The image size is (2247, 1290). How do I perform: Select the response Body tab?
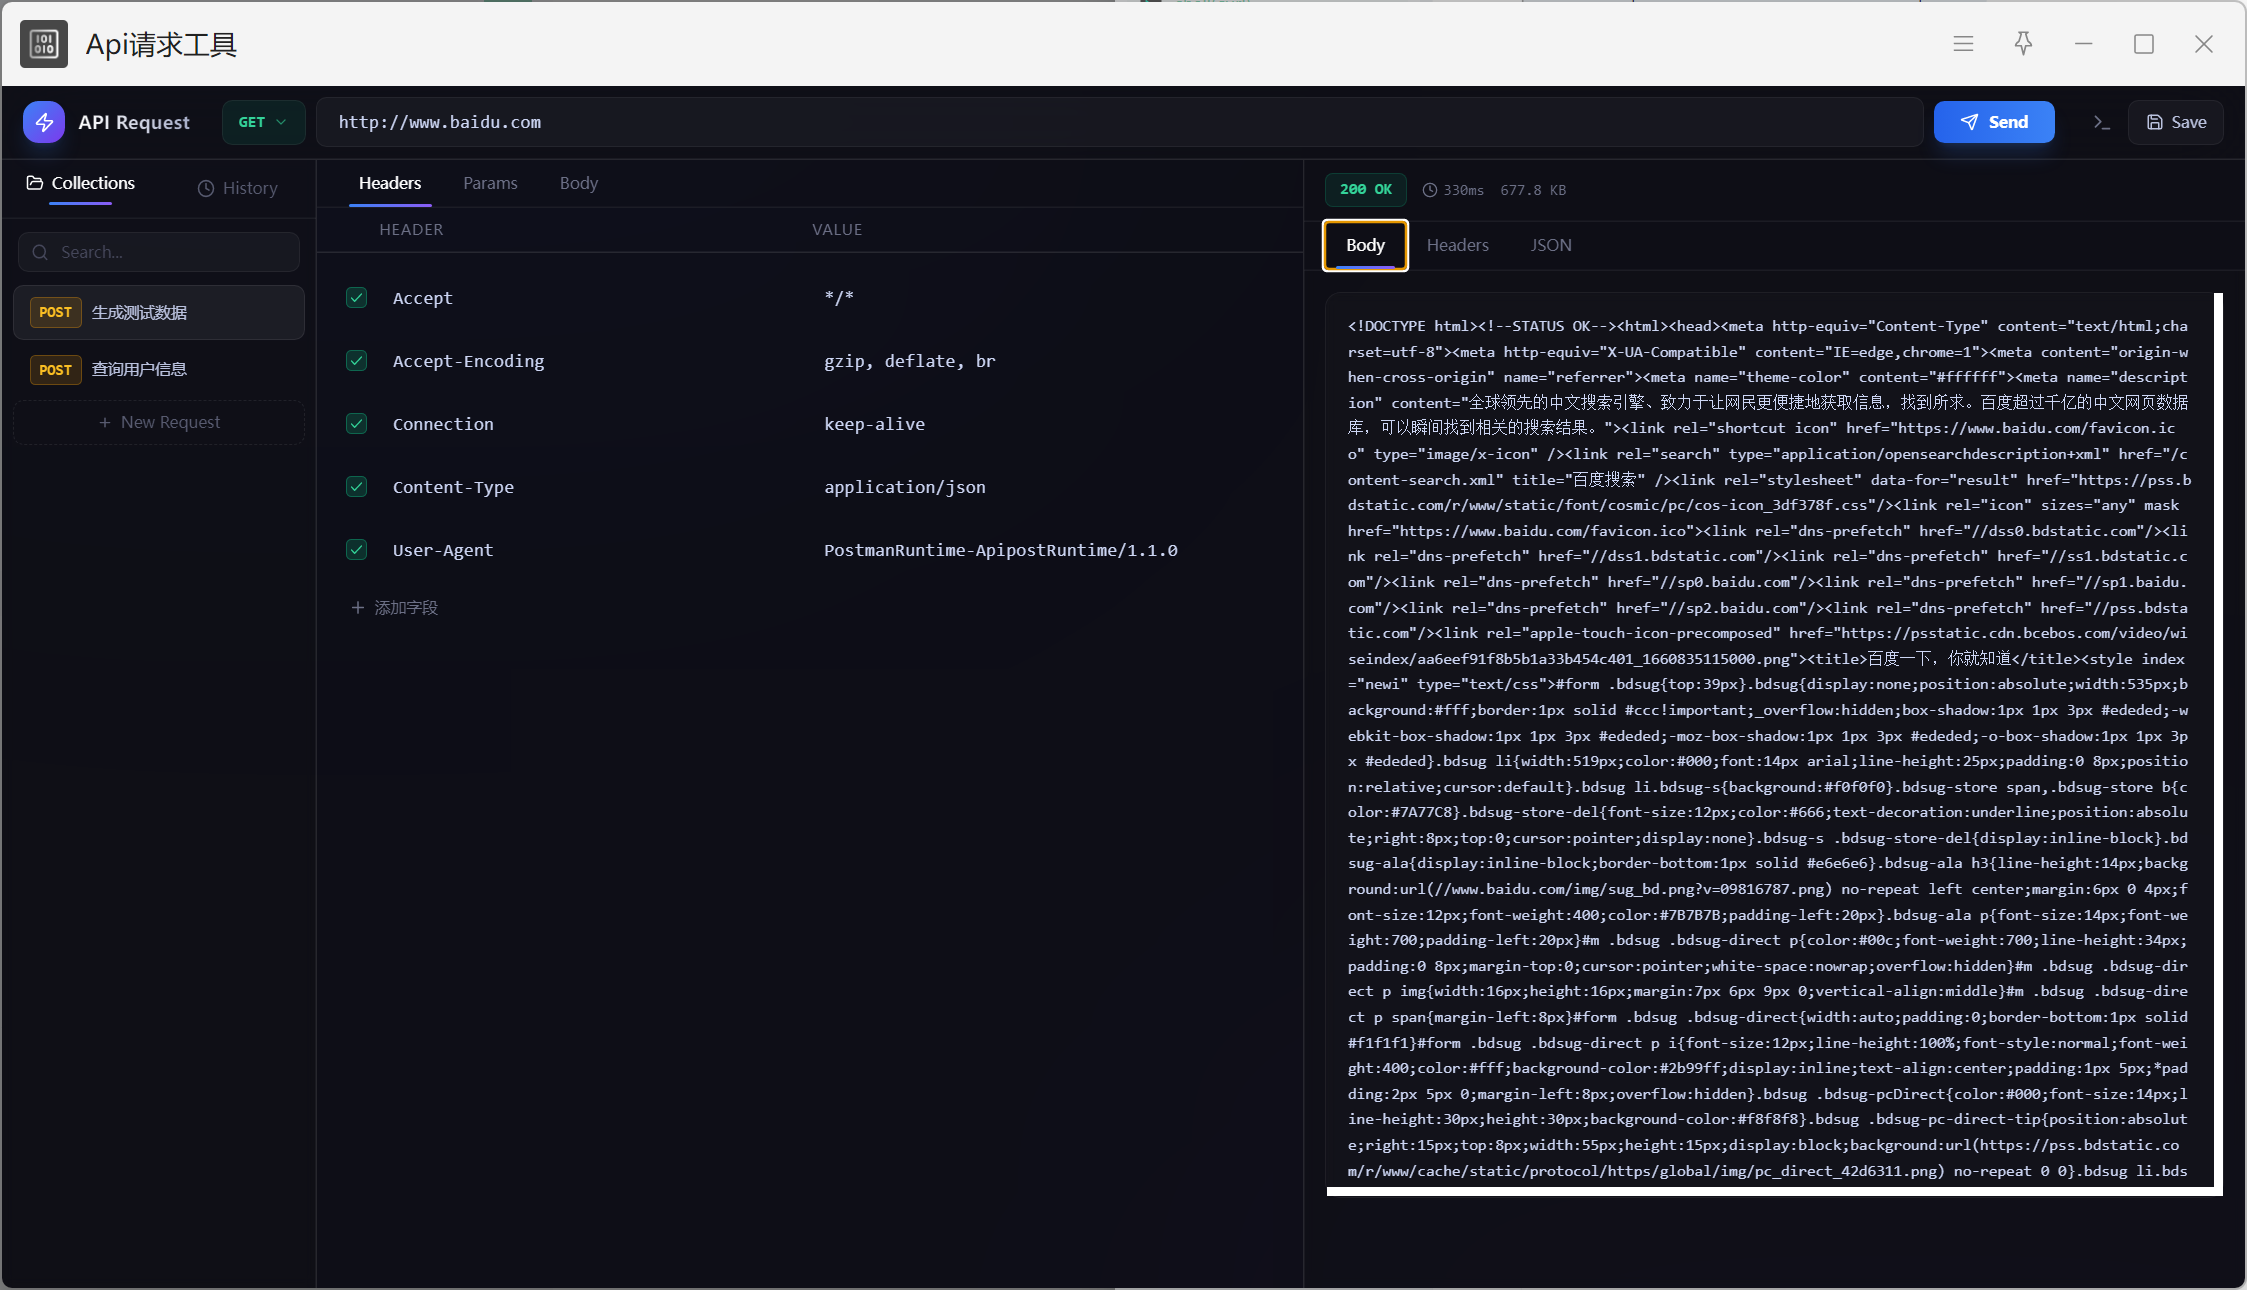point(1365,246)
